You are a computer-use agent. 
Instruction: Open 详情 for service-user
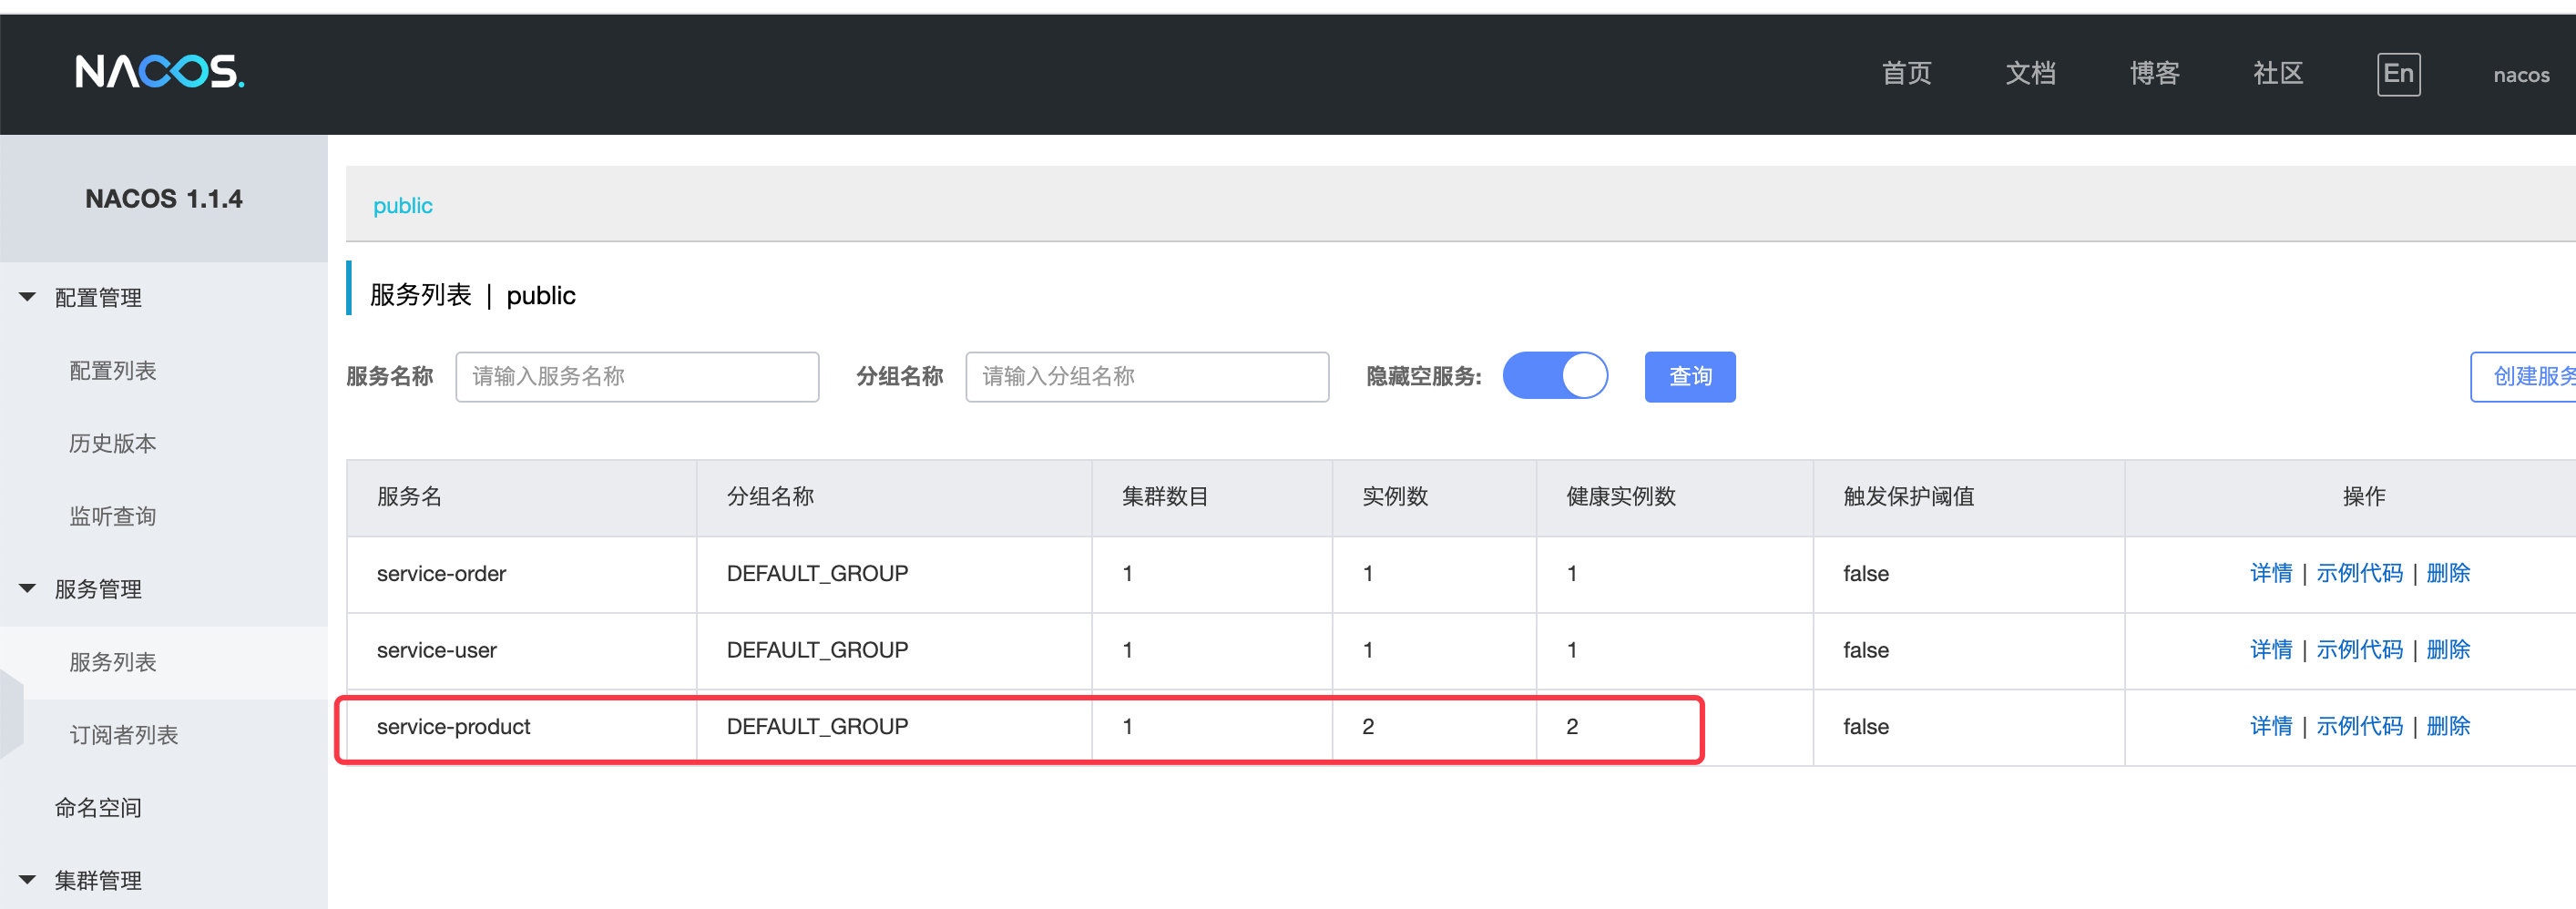(x=2271, y=650)
